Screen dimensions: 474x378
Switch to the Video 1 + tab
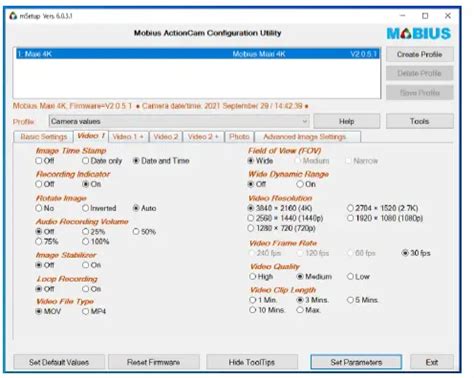(128, 137)
